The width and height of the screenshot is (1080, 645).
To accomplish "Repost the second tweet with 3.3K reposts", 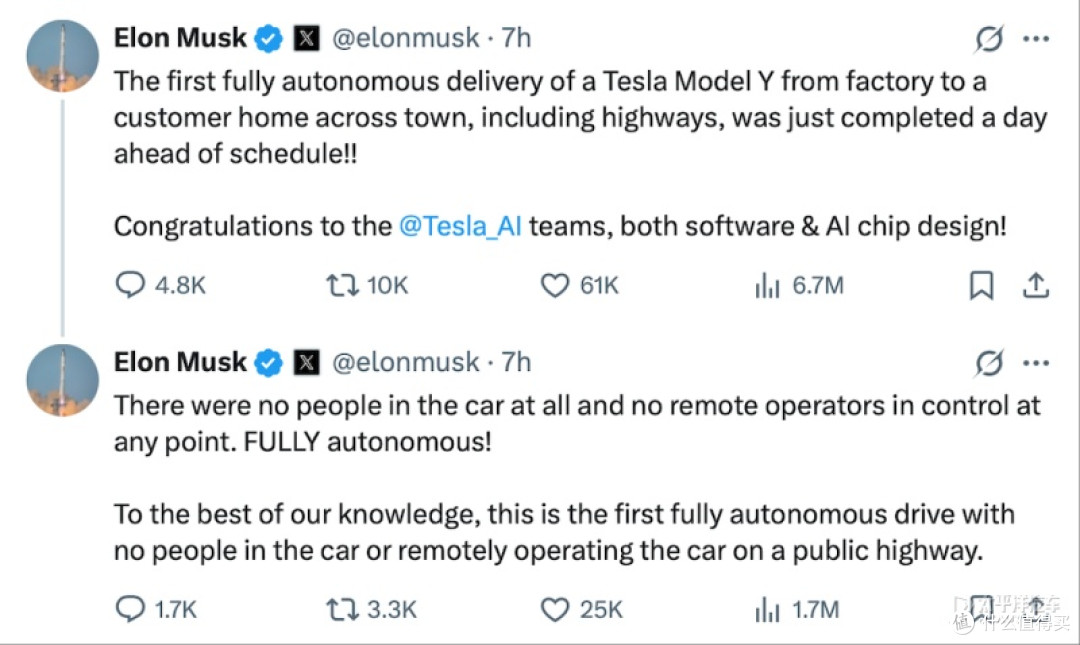I will 371,609.
